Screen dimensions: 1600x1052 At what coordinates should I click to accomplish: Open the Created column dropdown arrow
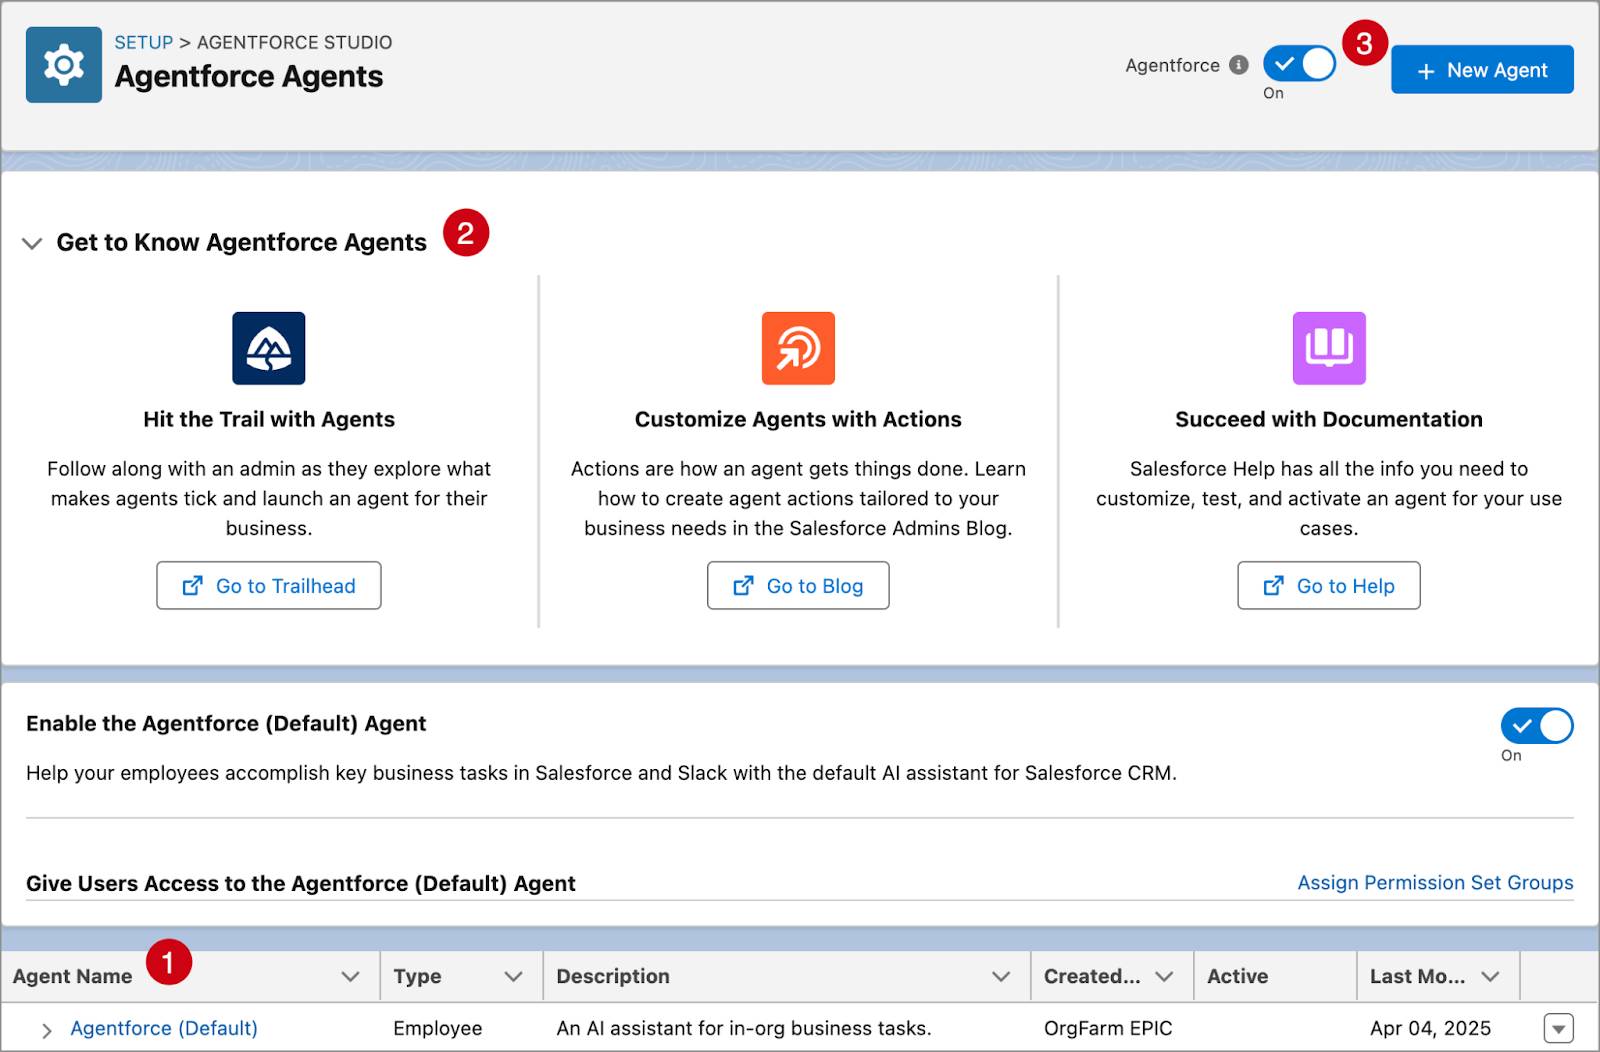[x=1164, y=977]
